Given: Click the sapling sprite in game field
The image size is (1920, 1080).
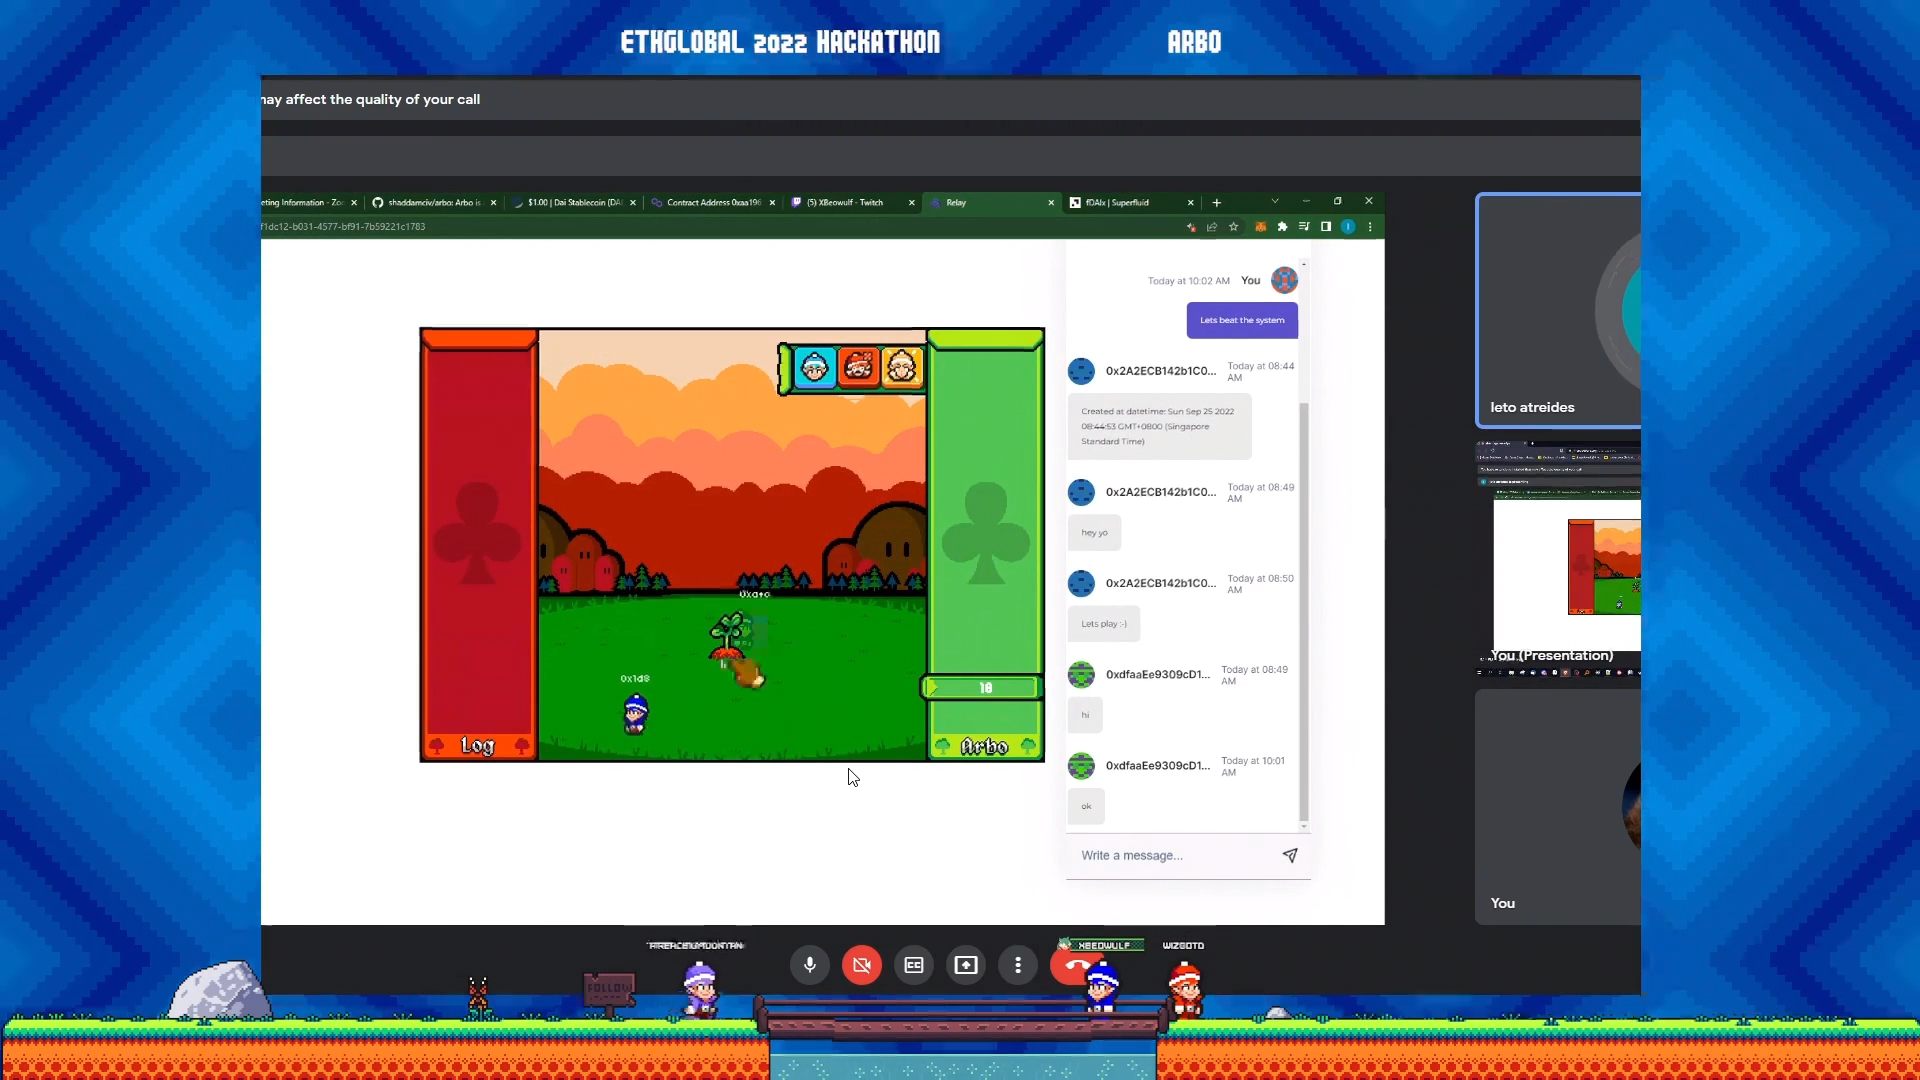Looking at the screenshot, I should (x=730, y=636).
